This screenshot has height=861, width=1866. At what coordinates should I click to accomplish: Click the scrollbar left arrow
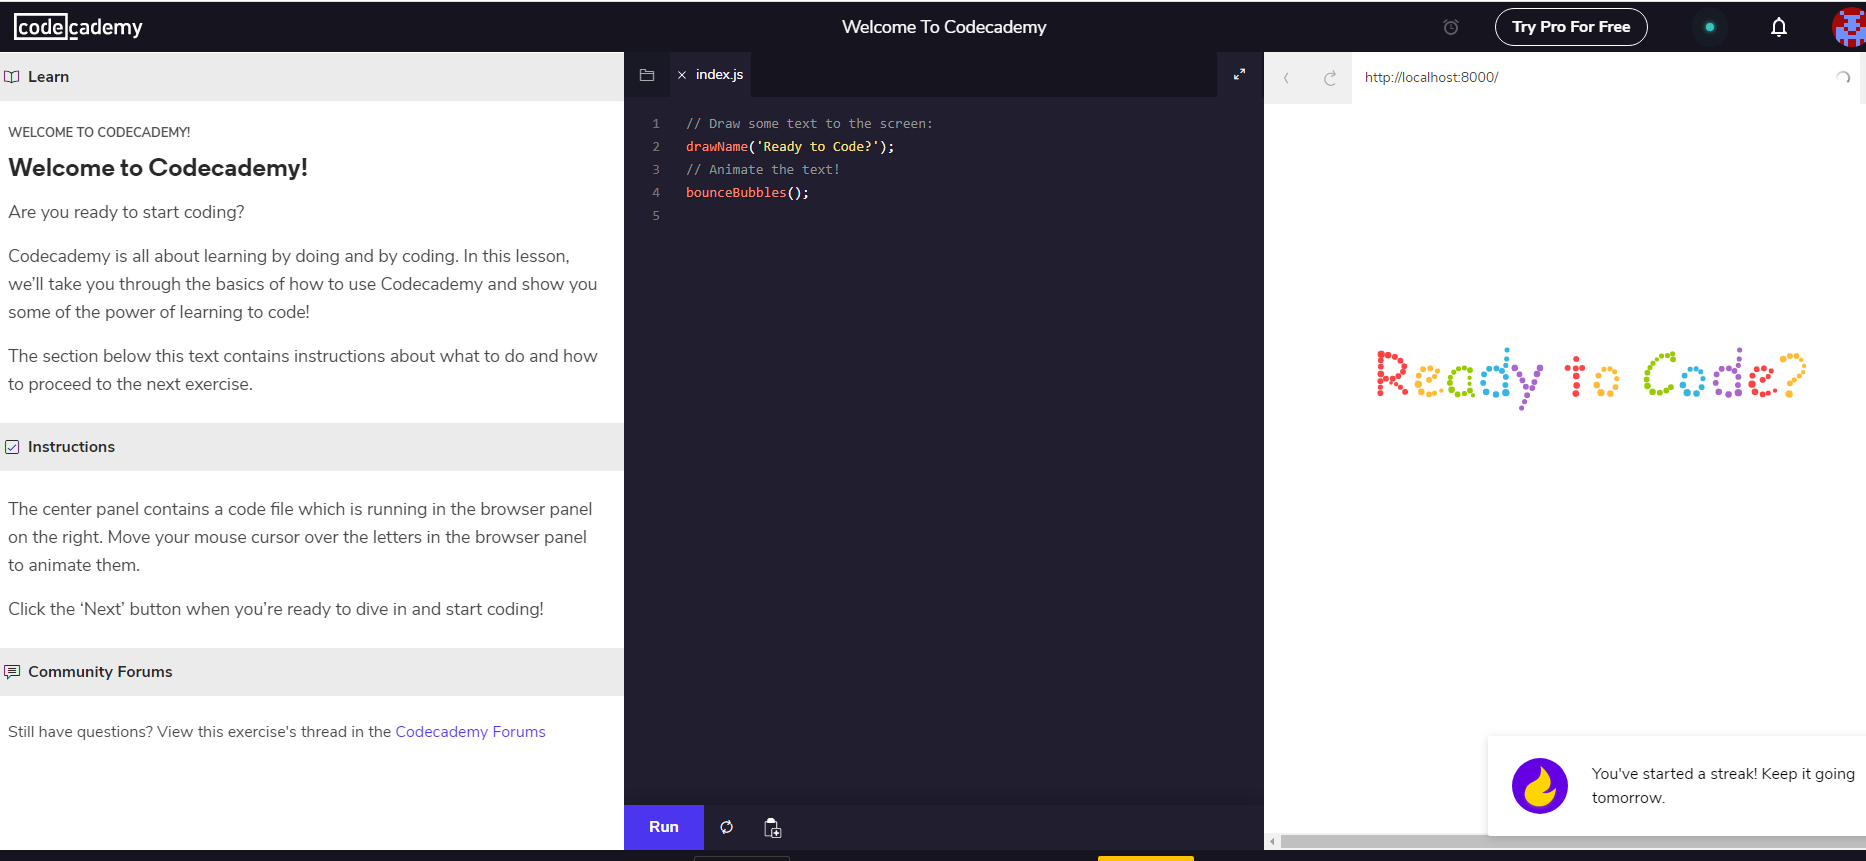pos(1272,842)
